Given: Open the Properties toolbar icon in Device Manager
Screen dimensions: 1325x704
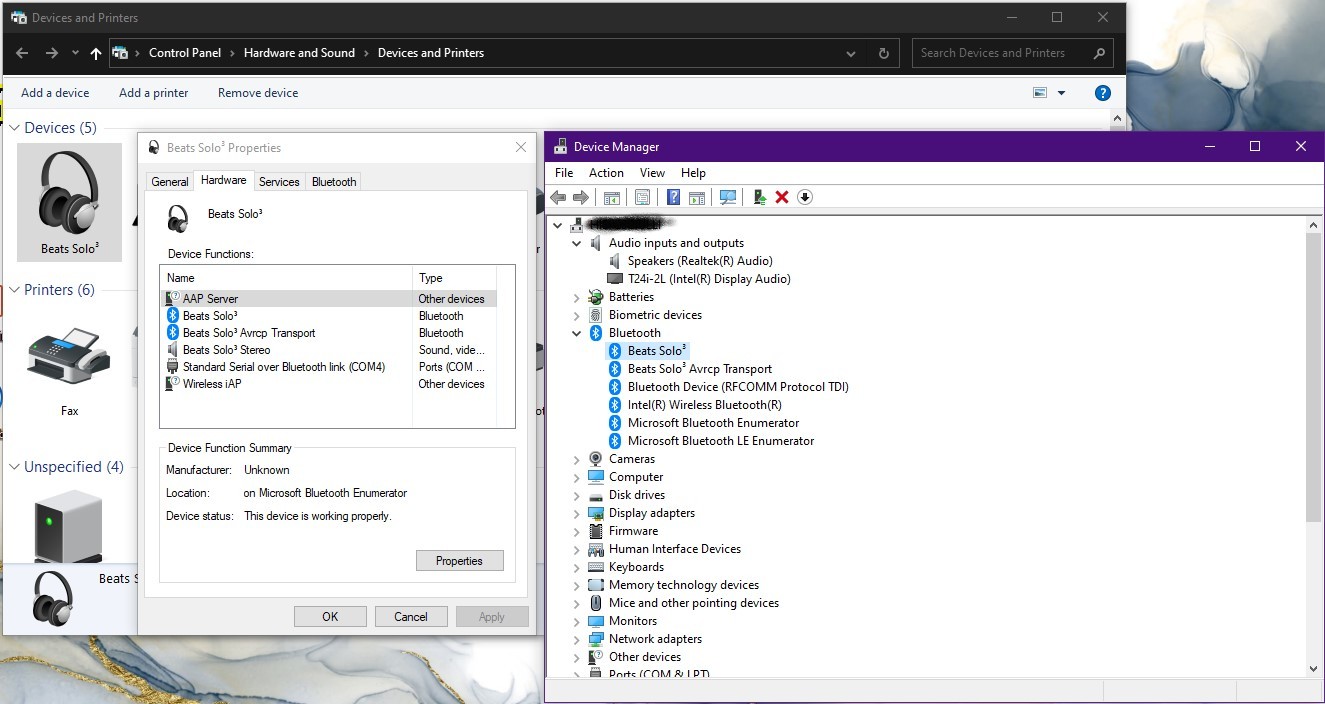Looking at the screenshot, I should click(642, 197).
